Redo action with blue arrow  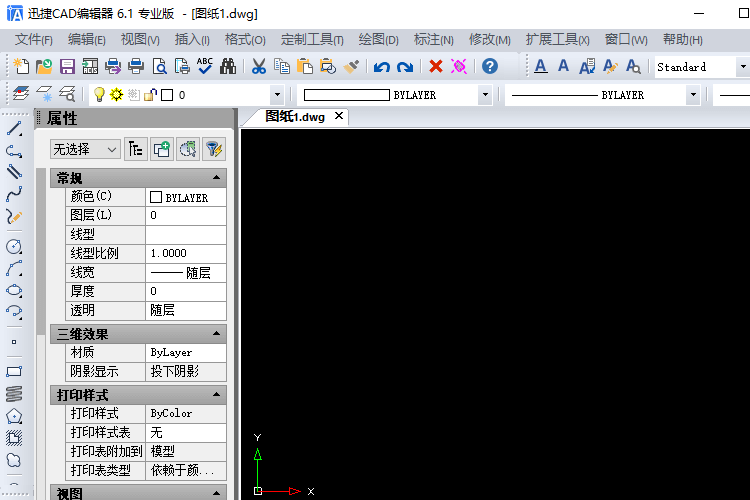[405, 67]
